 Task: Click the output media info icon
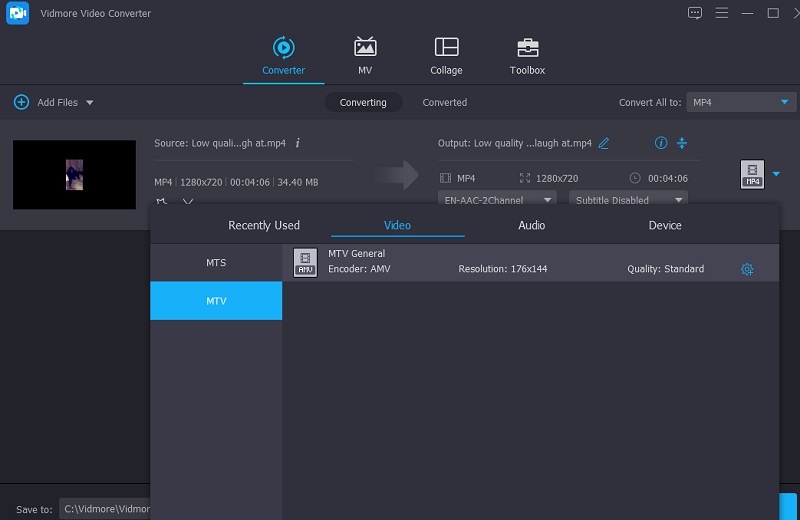tap(660, 143)
